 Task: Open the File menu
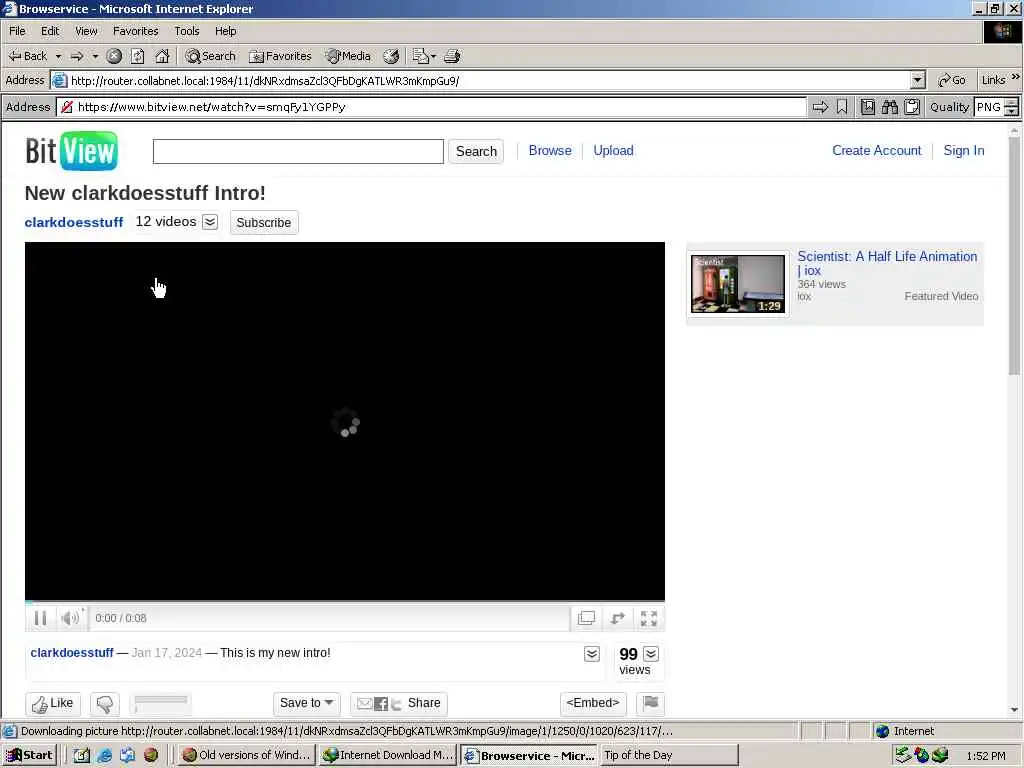pos(17,31)
